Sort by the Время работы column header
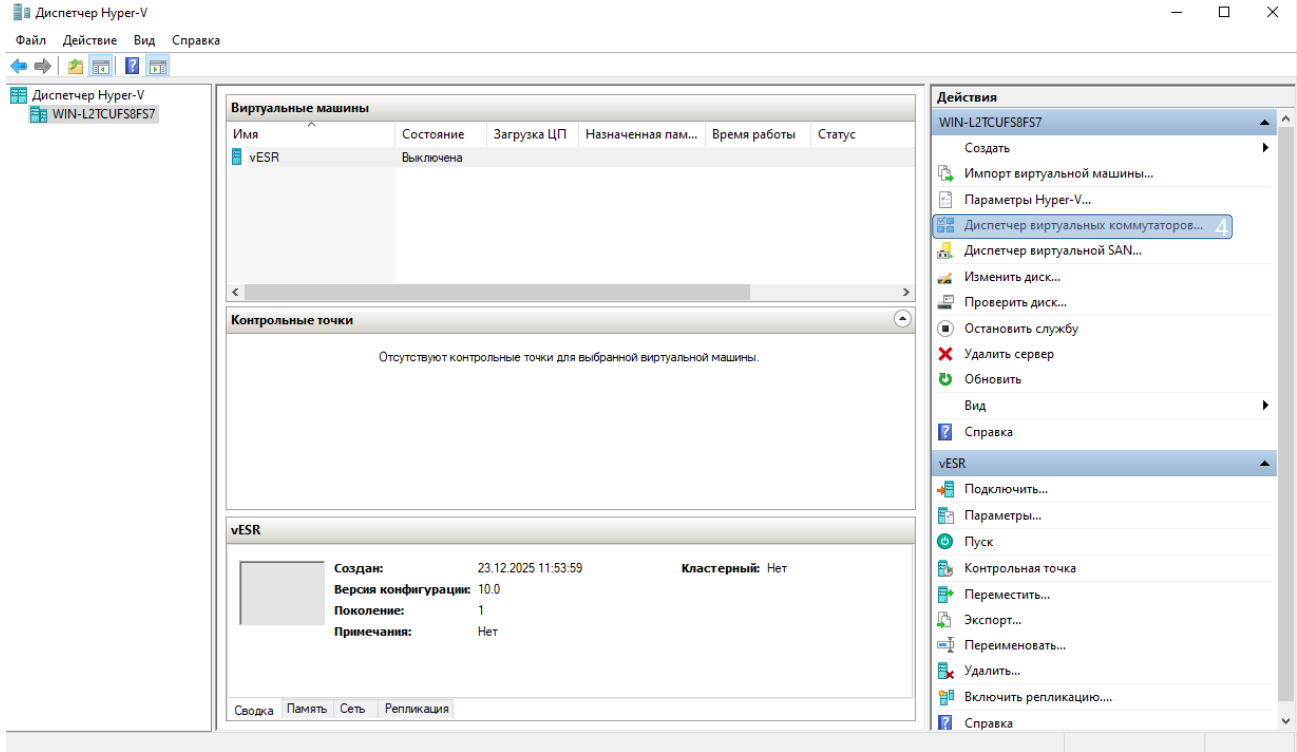Viewport: 1297px width, 752px height. [x=757, y=134]
